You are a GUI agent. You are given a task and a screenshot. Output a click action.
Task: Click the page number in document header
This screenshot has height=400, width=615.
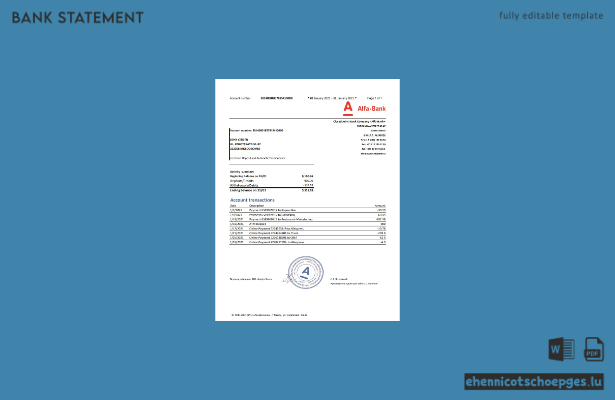tap(374, 98)
